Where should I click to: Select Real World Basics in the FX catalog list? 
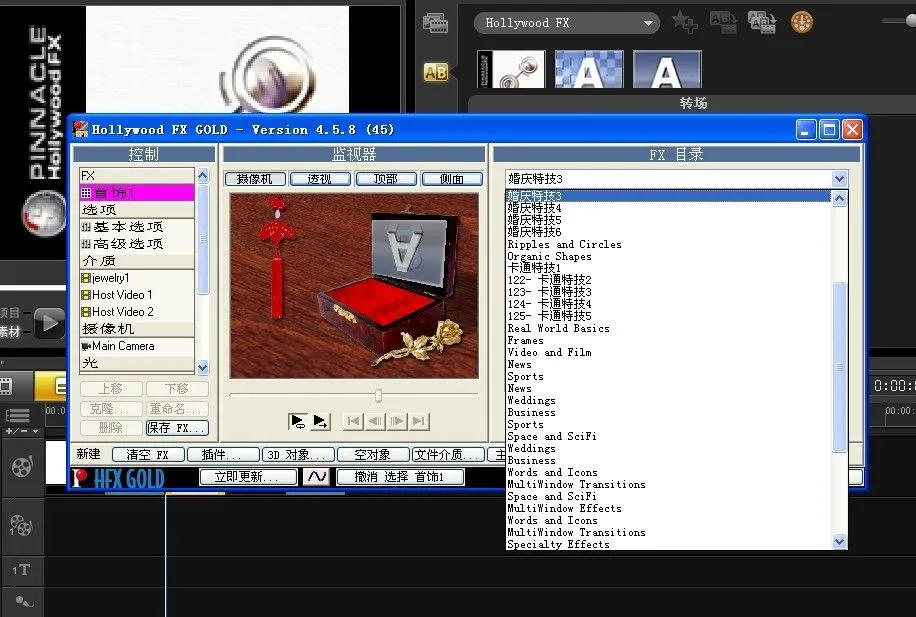pos(558,328)
